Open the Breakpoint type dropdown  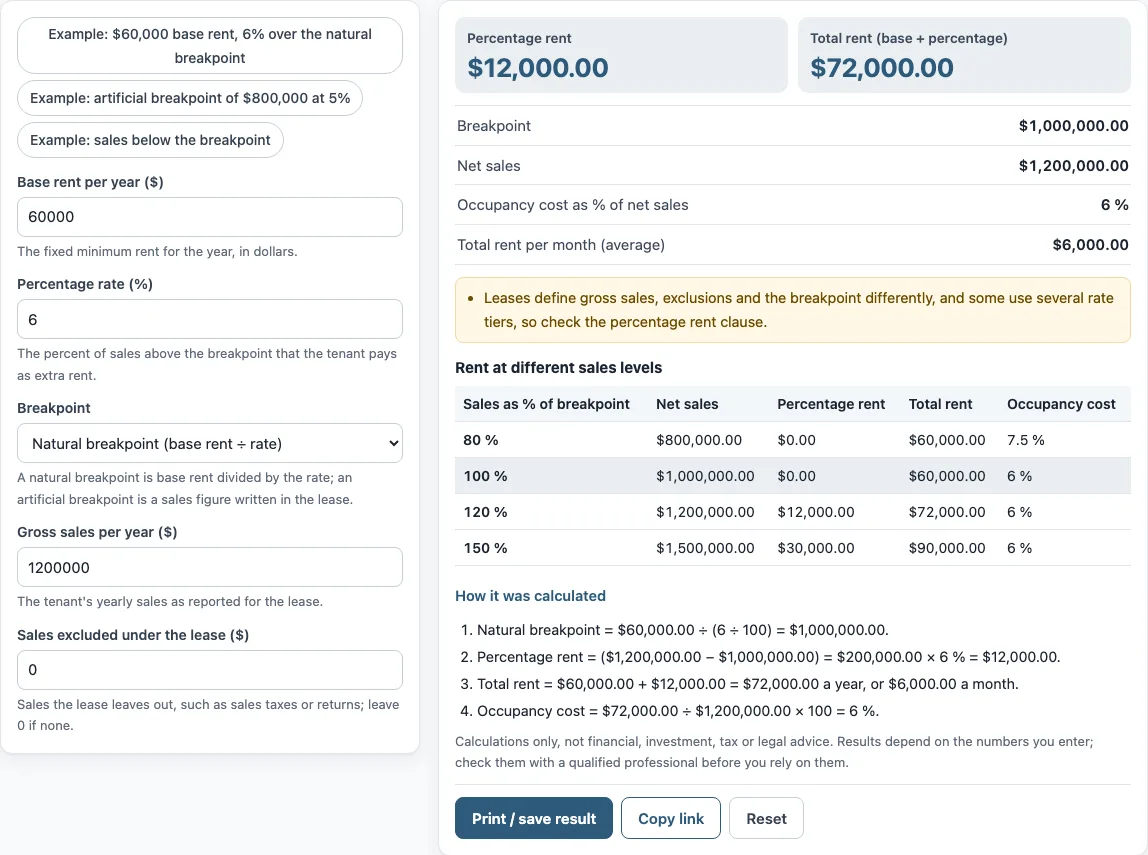tap(209, 444)
